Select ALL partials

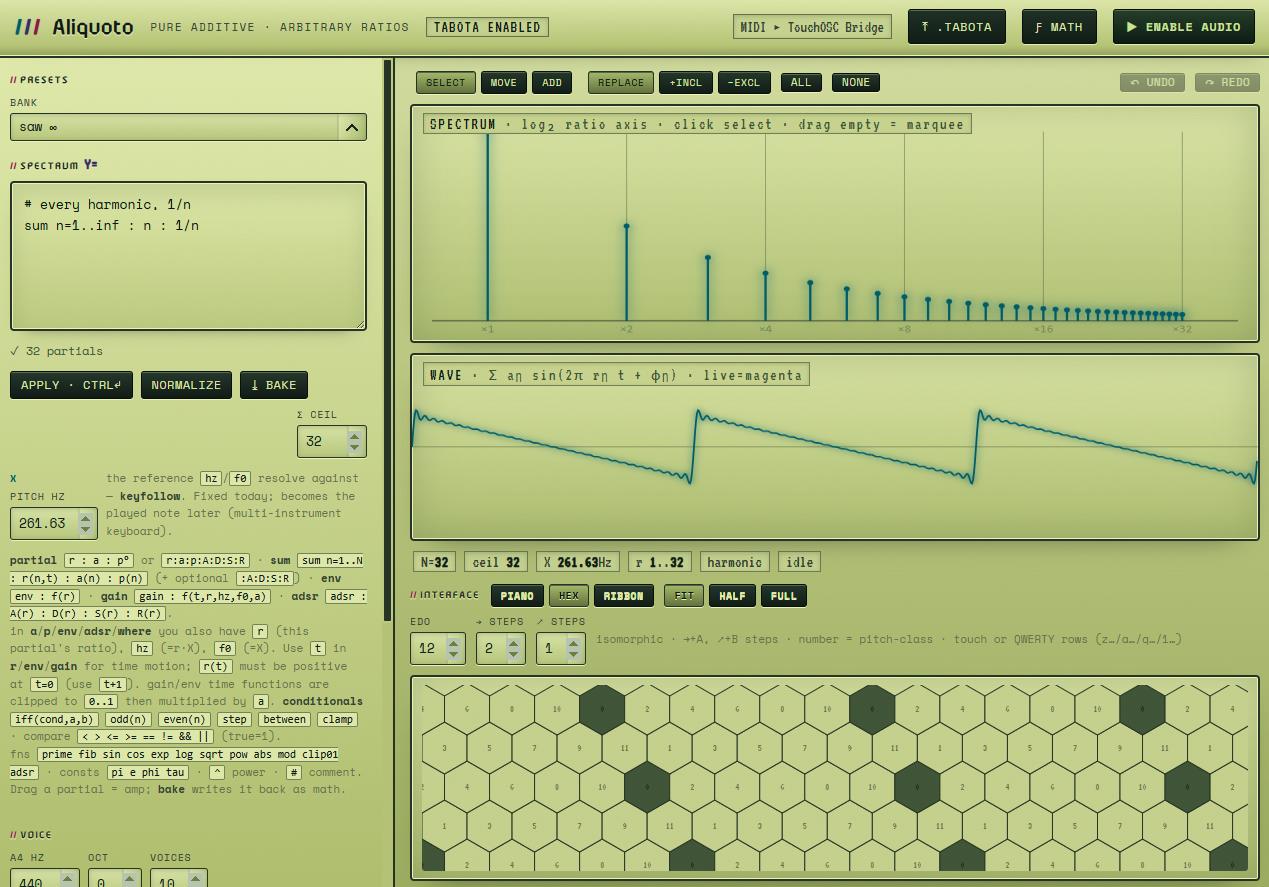click(801, 82)
